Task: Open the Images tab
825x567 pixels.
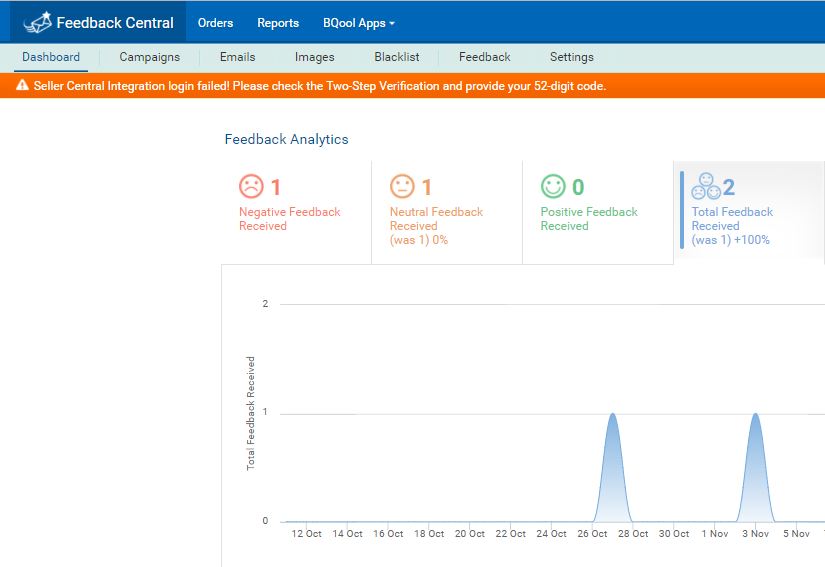Action: (314, 57)
